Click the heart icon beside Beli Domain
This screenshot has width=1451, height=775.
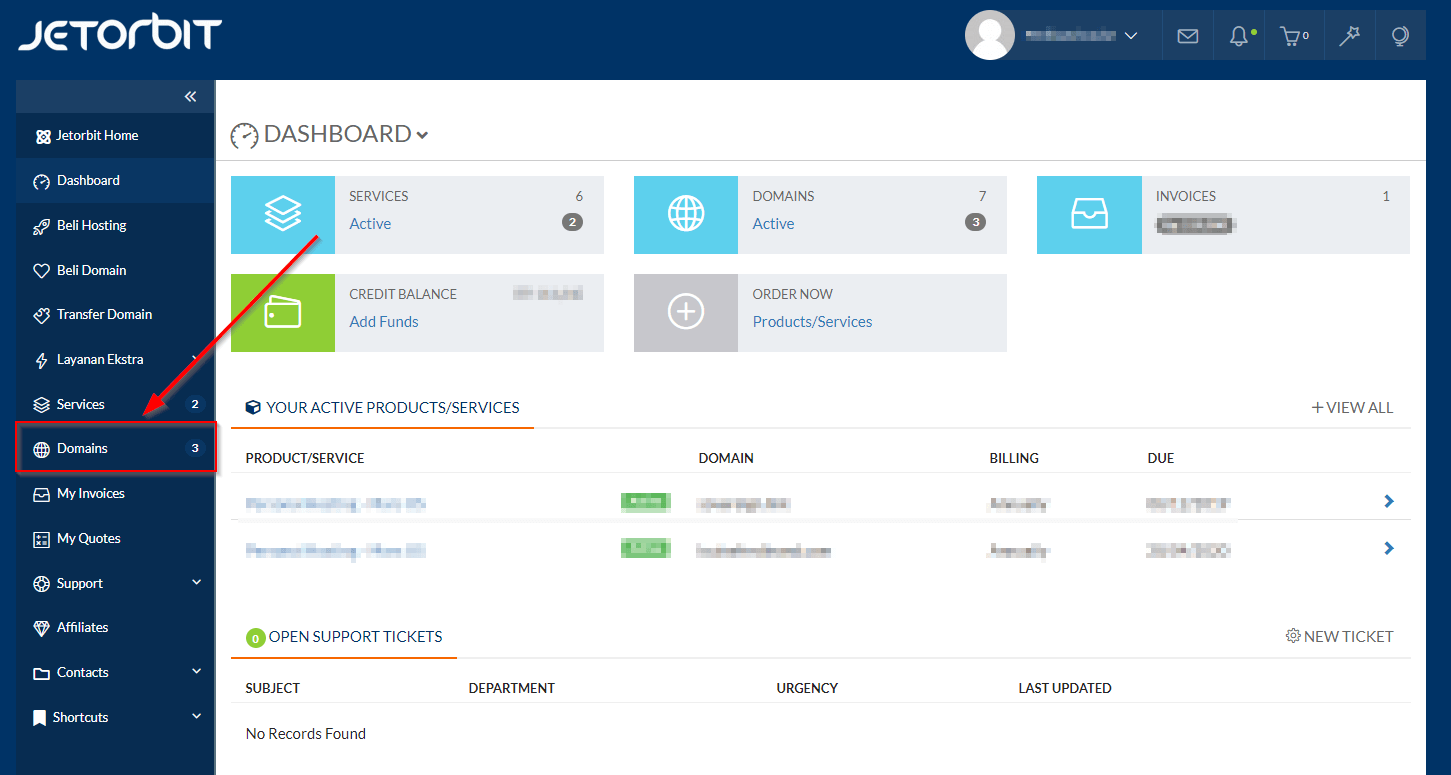[41, 271]
